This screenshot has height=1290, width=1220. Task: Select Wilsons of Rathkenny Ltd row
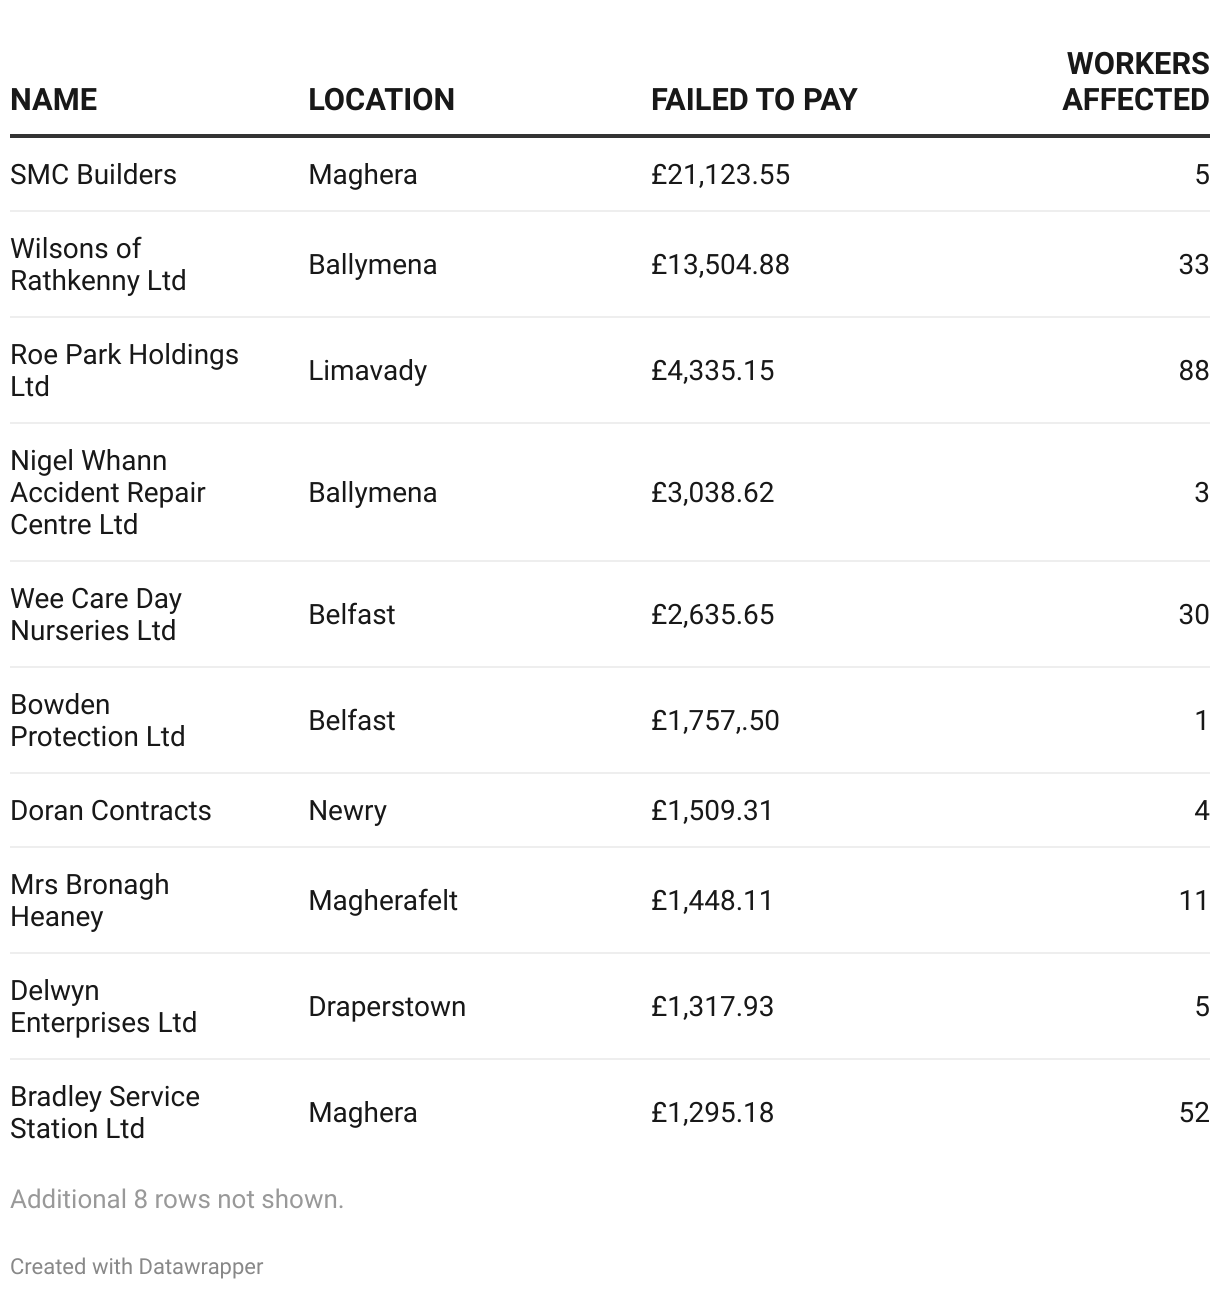98,265
